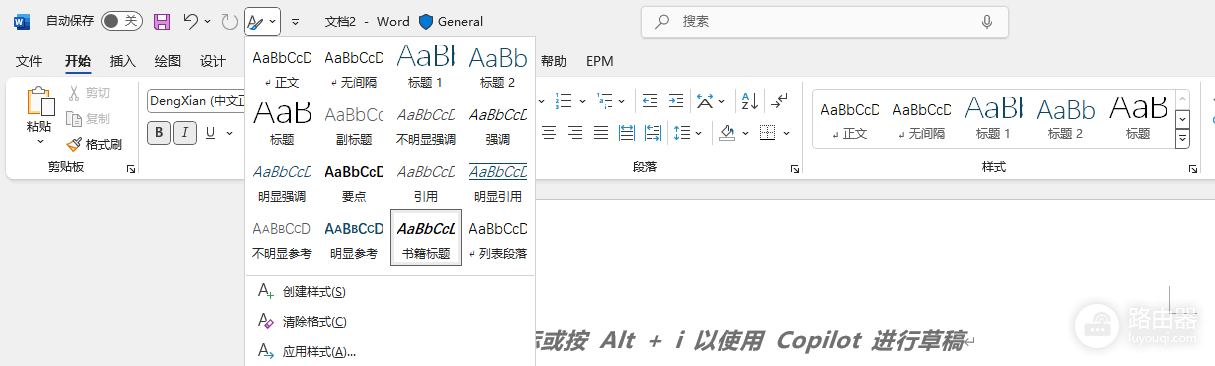
Task: Click the Cut (剪切) scissors button
Action: tap(89, 93)
